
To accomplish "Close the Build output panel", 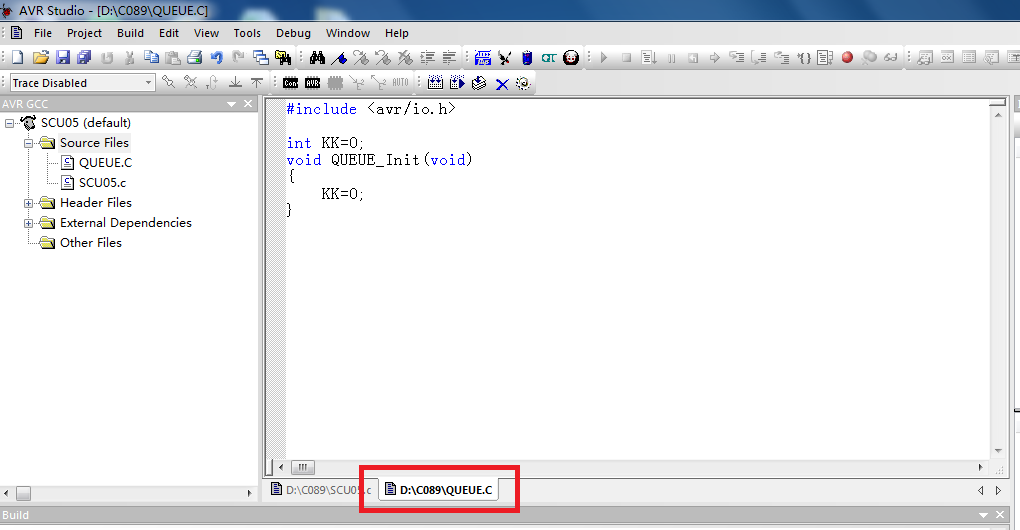I will 1000,515.
